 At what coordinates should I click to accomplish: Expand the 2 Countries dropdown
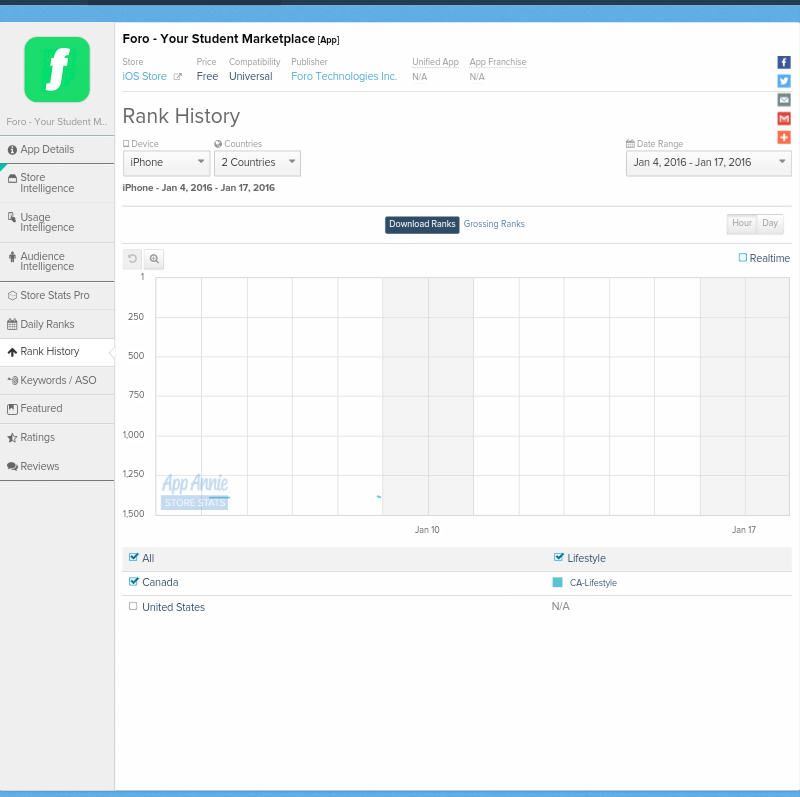[257, 163]
